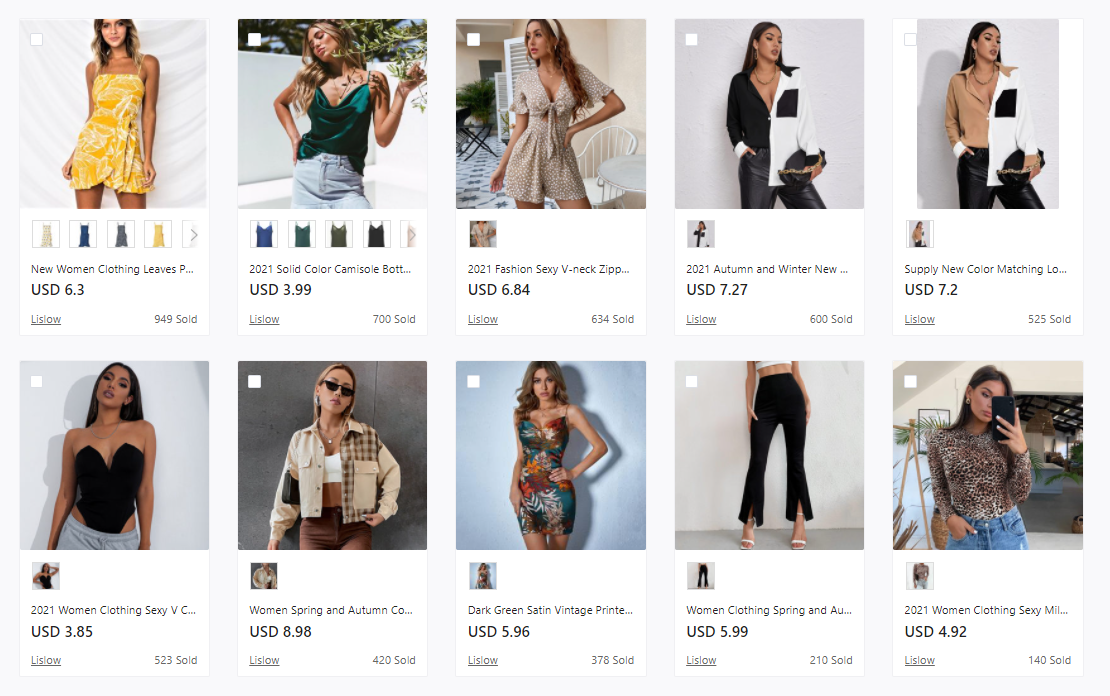Click the small thumbnail under the tan color-block shirt
Screen dimensions: 1110x696
click(919, 234)
